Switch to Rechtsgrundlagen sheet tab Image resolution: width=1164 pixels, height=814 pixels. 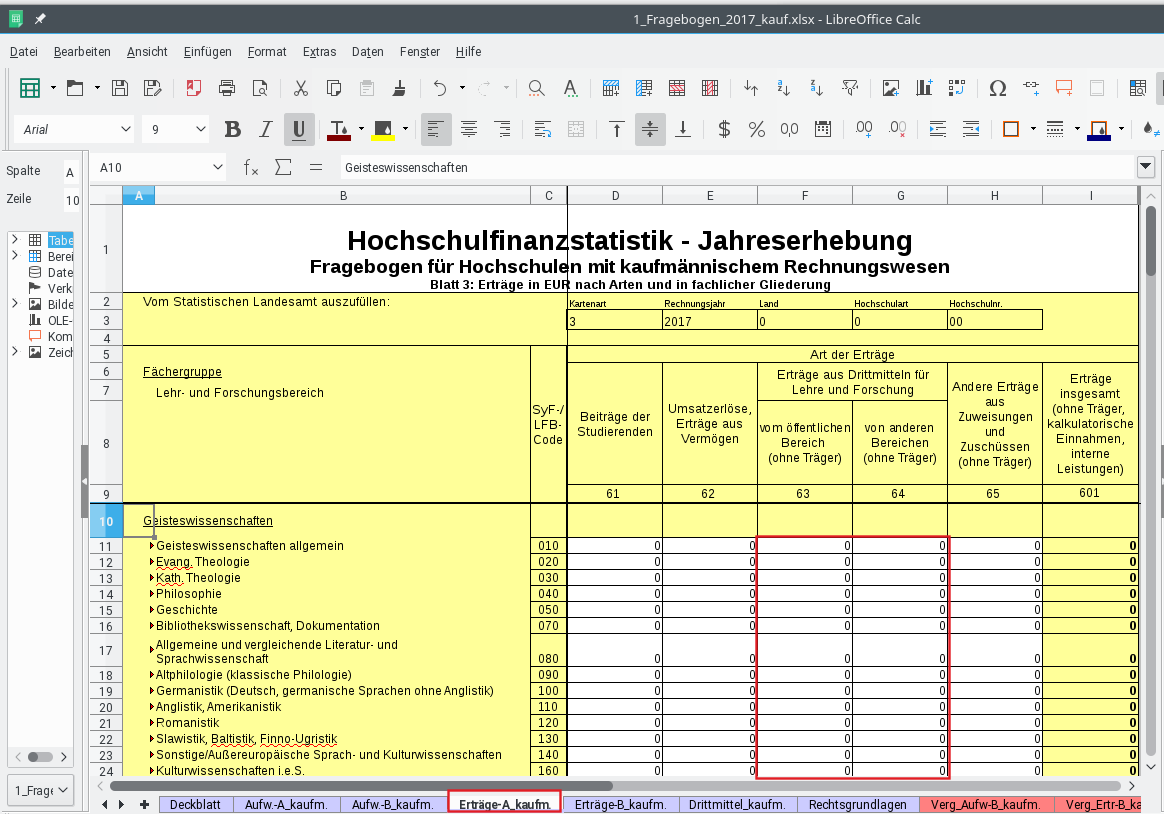[857, 804]
